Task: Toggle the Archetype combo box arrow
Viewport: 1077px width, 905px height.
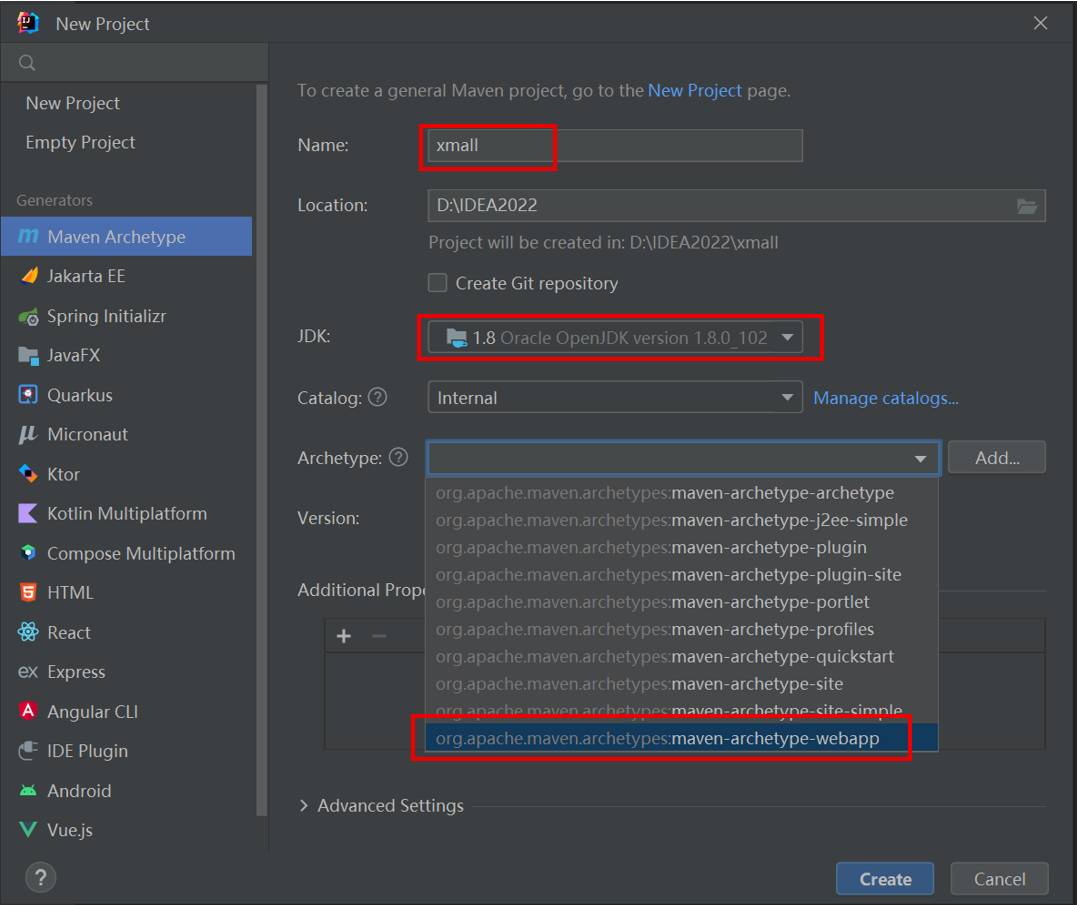Action: click(920, 459)
